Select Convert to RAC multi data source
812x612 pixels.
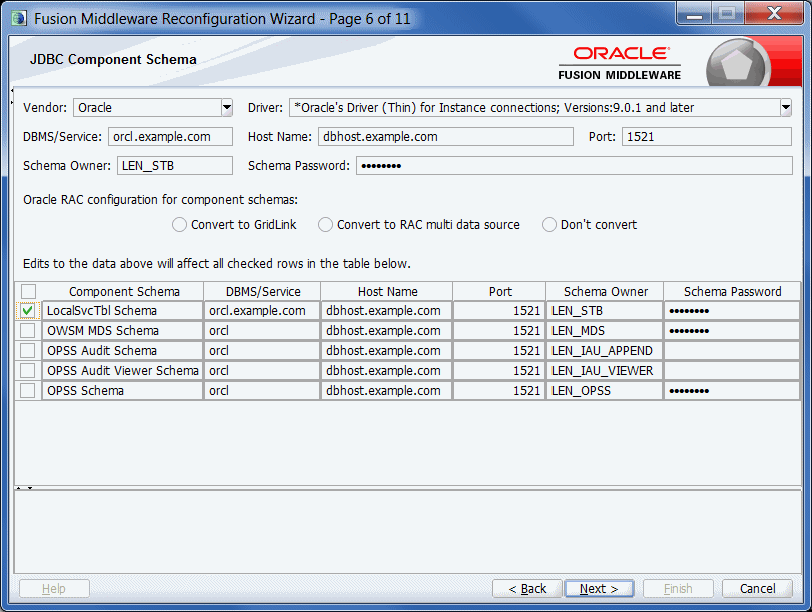(x=325, y=225)
